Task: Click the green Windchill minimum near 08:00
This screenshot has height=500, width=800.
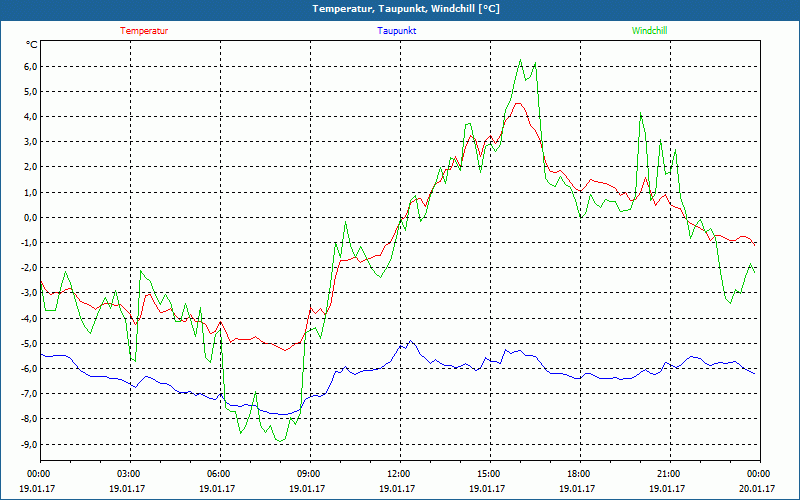Action: coord(279,441)
